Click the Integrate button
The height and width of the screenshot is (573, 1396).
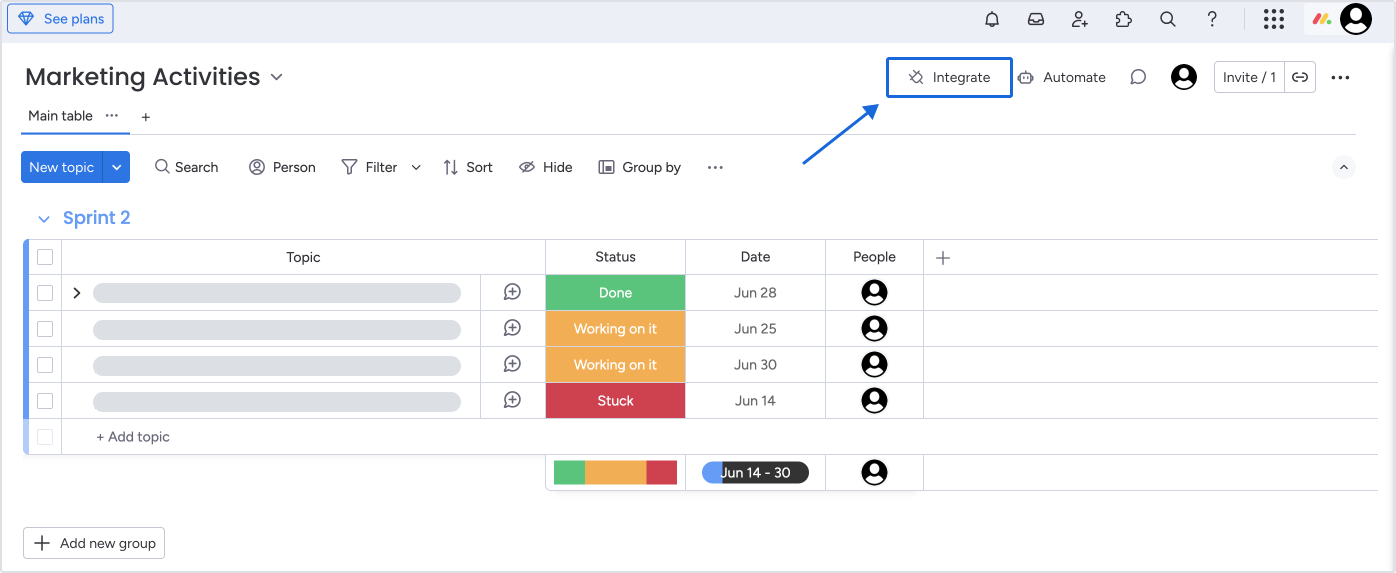949,77
